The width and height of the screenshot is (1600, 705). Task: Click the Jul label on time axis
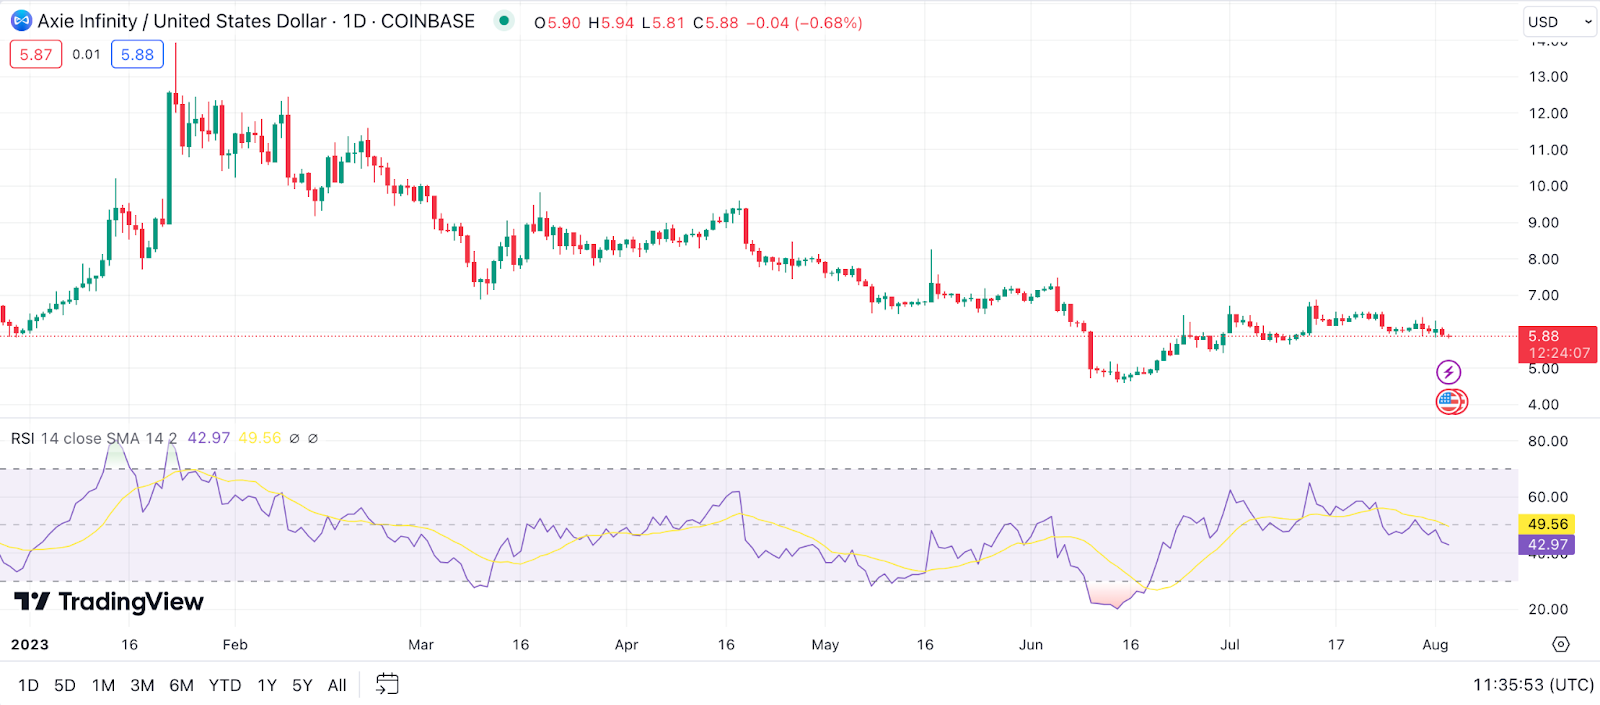pyautogui.click(x=1230, y=645)
